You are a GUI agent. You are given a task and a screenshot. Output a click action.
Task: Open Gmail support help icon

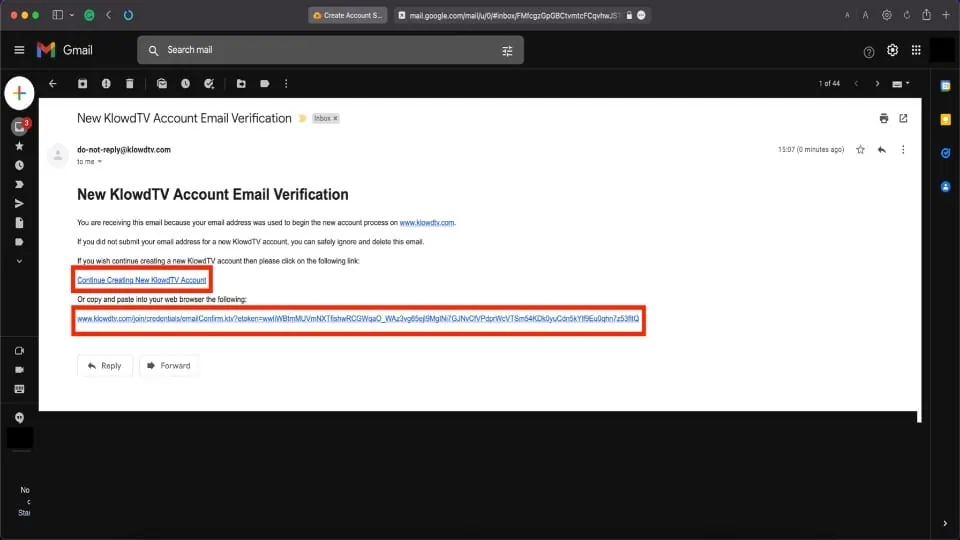click(868, 52)
